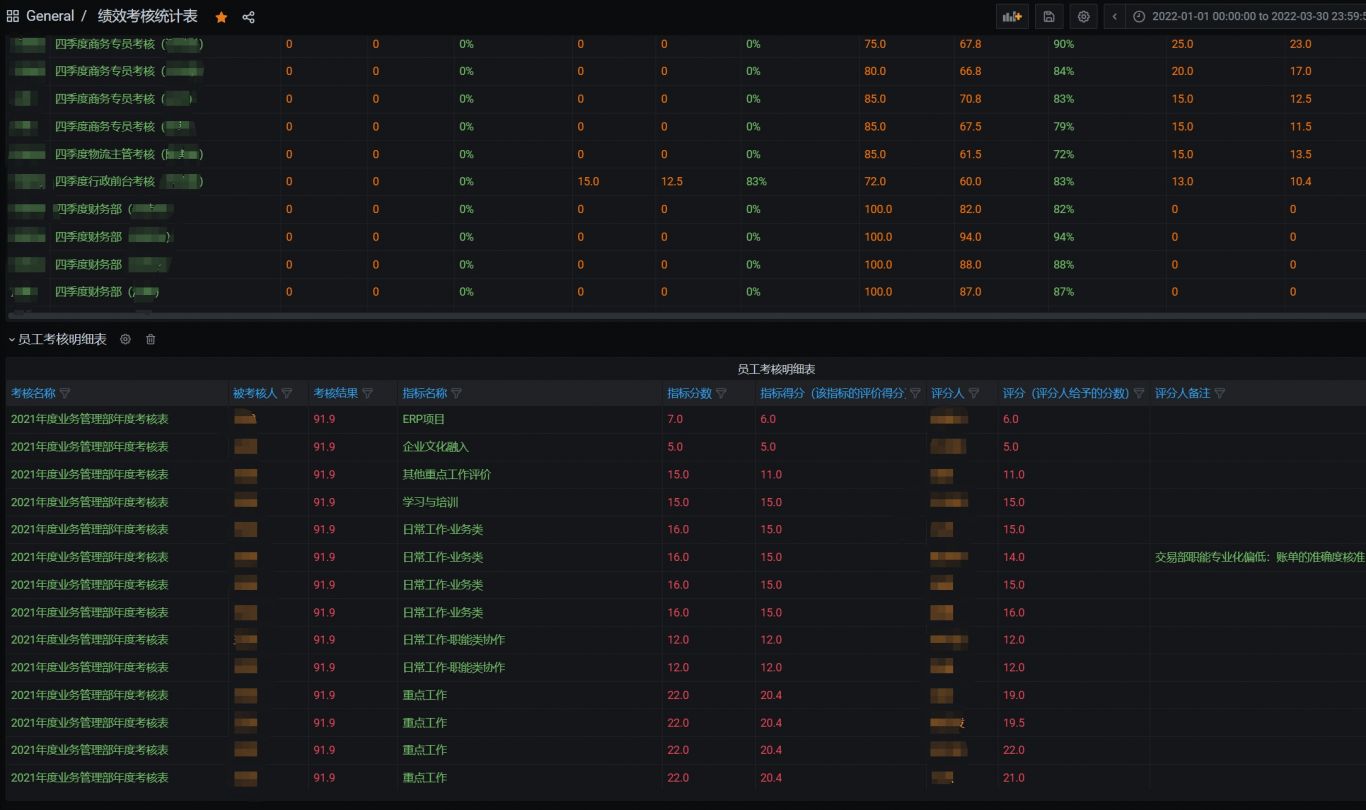Viewport: 1366px width, 810px height.
Task: Open the time range picker
Action: 1246,16
